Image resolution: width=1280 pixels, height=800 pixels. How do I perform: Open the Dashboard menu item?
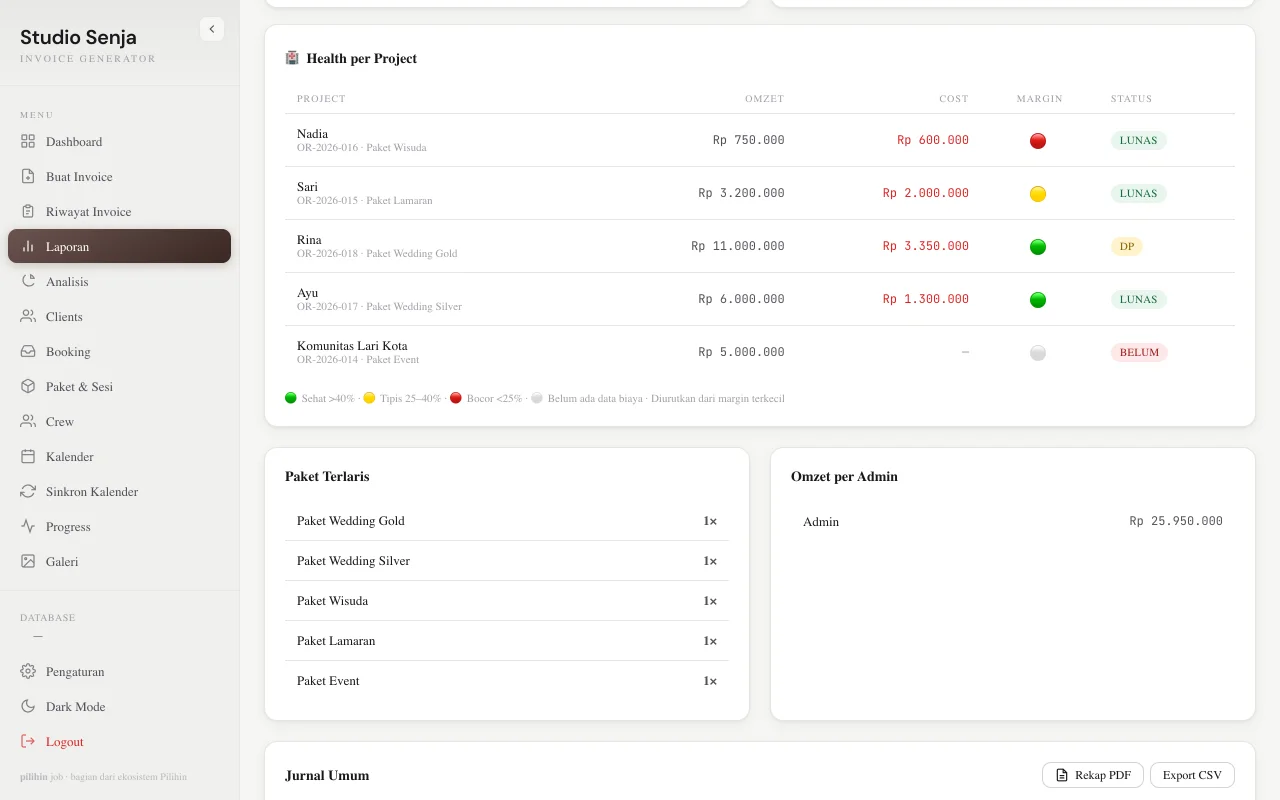[119, 142]
